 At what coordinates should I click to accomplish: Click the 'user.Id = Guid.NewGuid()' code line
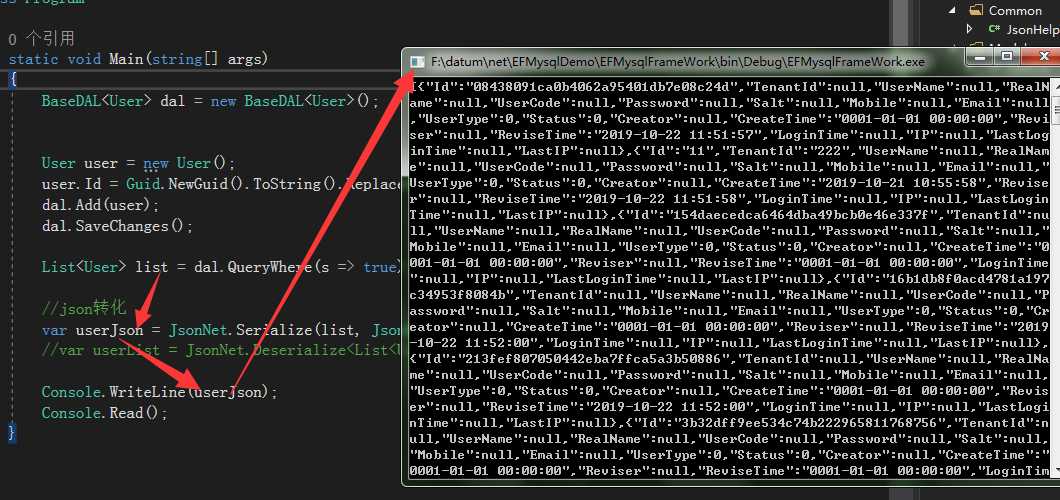(x=222, y=184)
